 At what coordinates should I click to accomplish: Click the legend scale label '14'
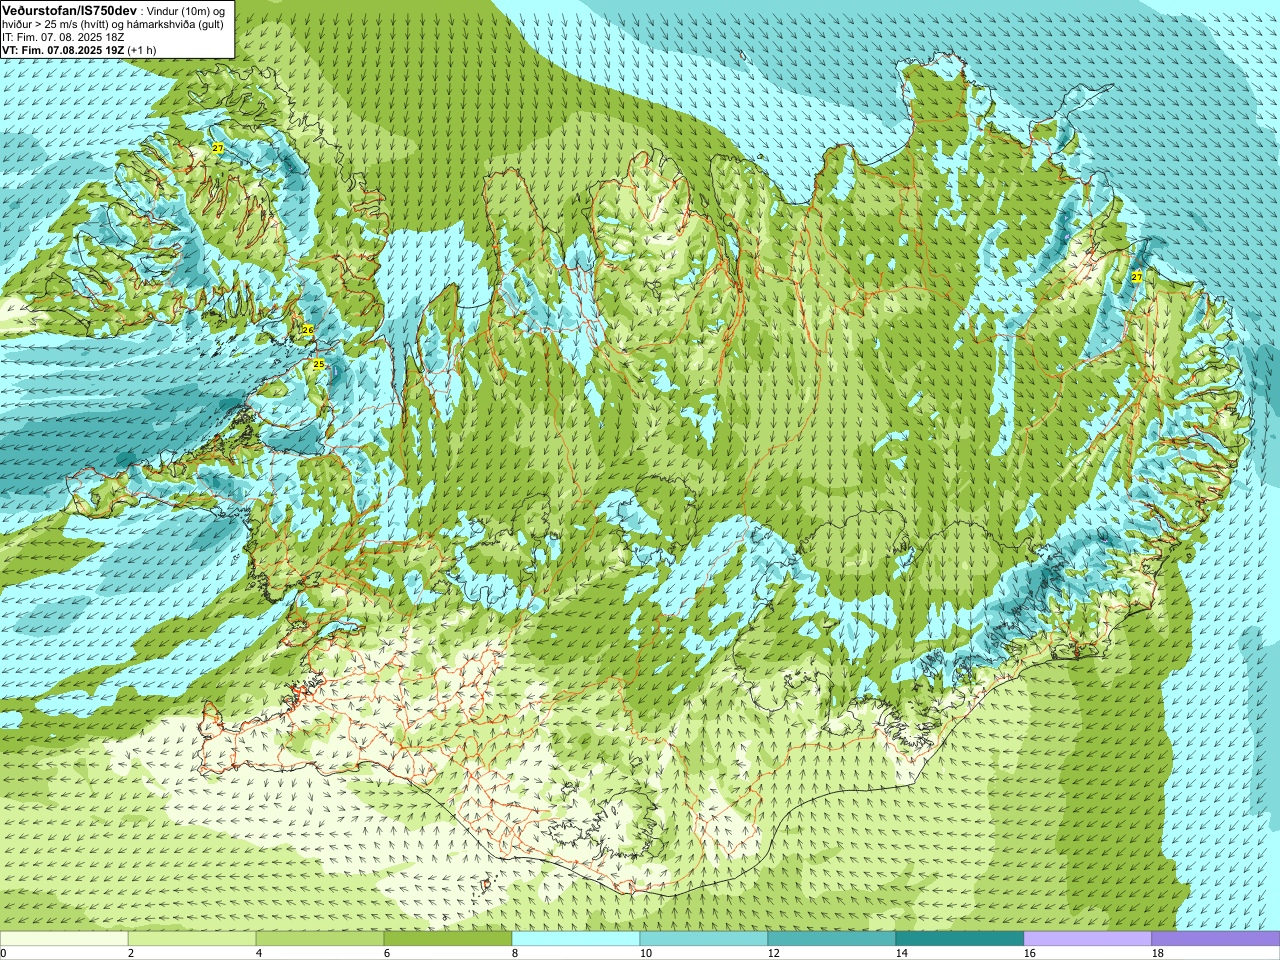pyautogui.click(x=902, y=953)
